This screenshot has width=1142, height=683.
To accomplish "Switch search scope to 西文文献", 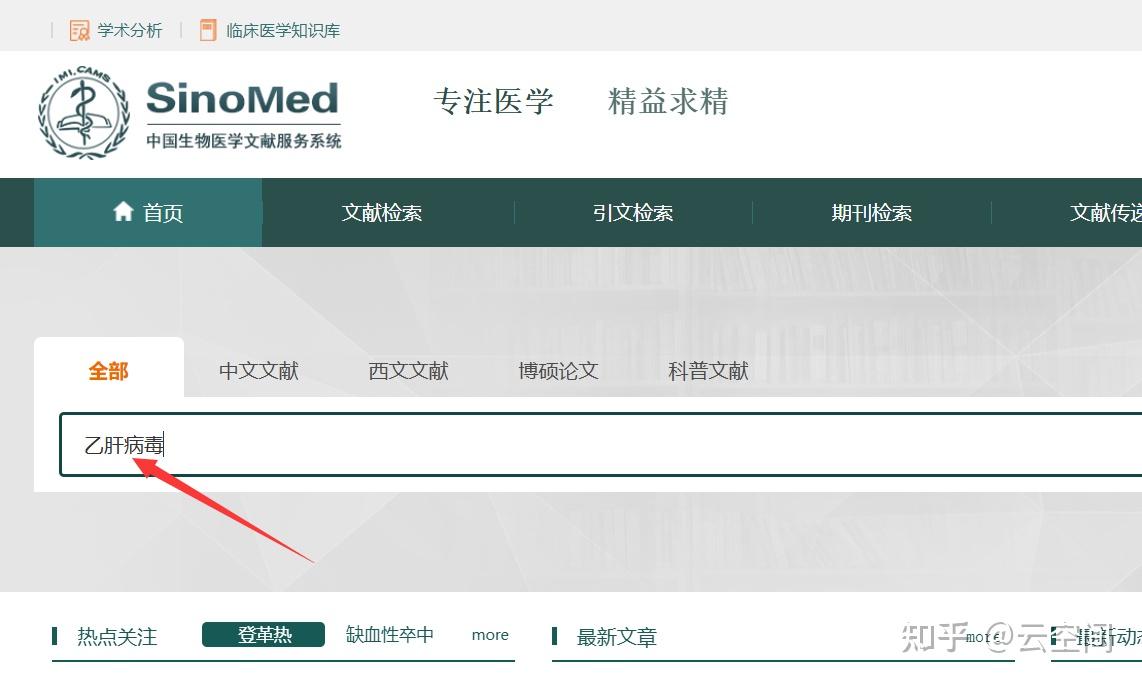I will (407, 371).
